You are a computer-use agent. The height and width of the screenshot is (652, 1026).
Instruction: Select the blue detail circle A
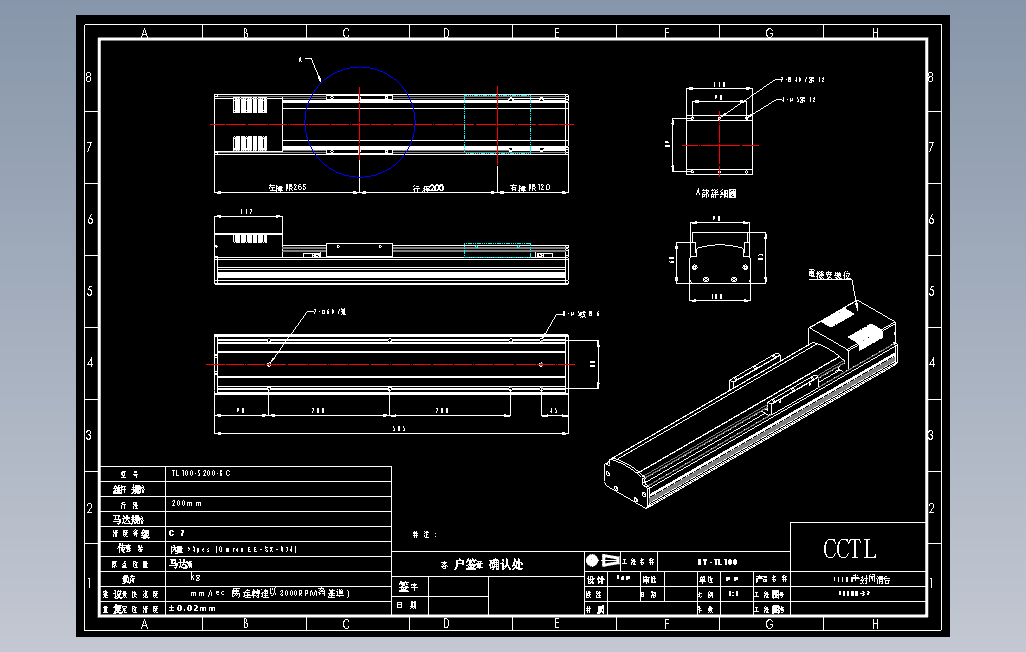tap(360, 122)
